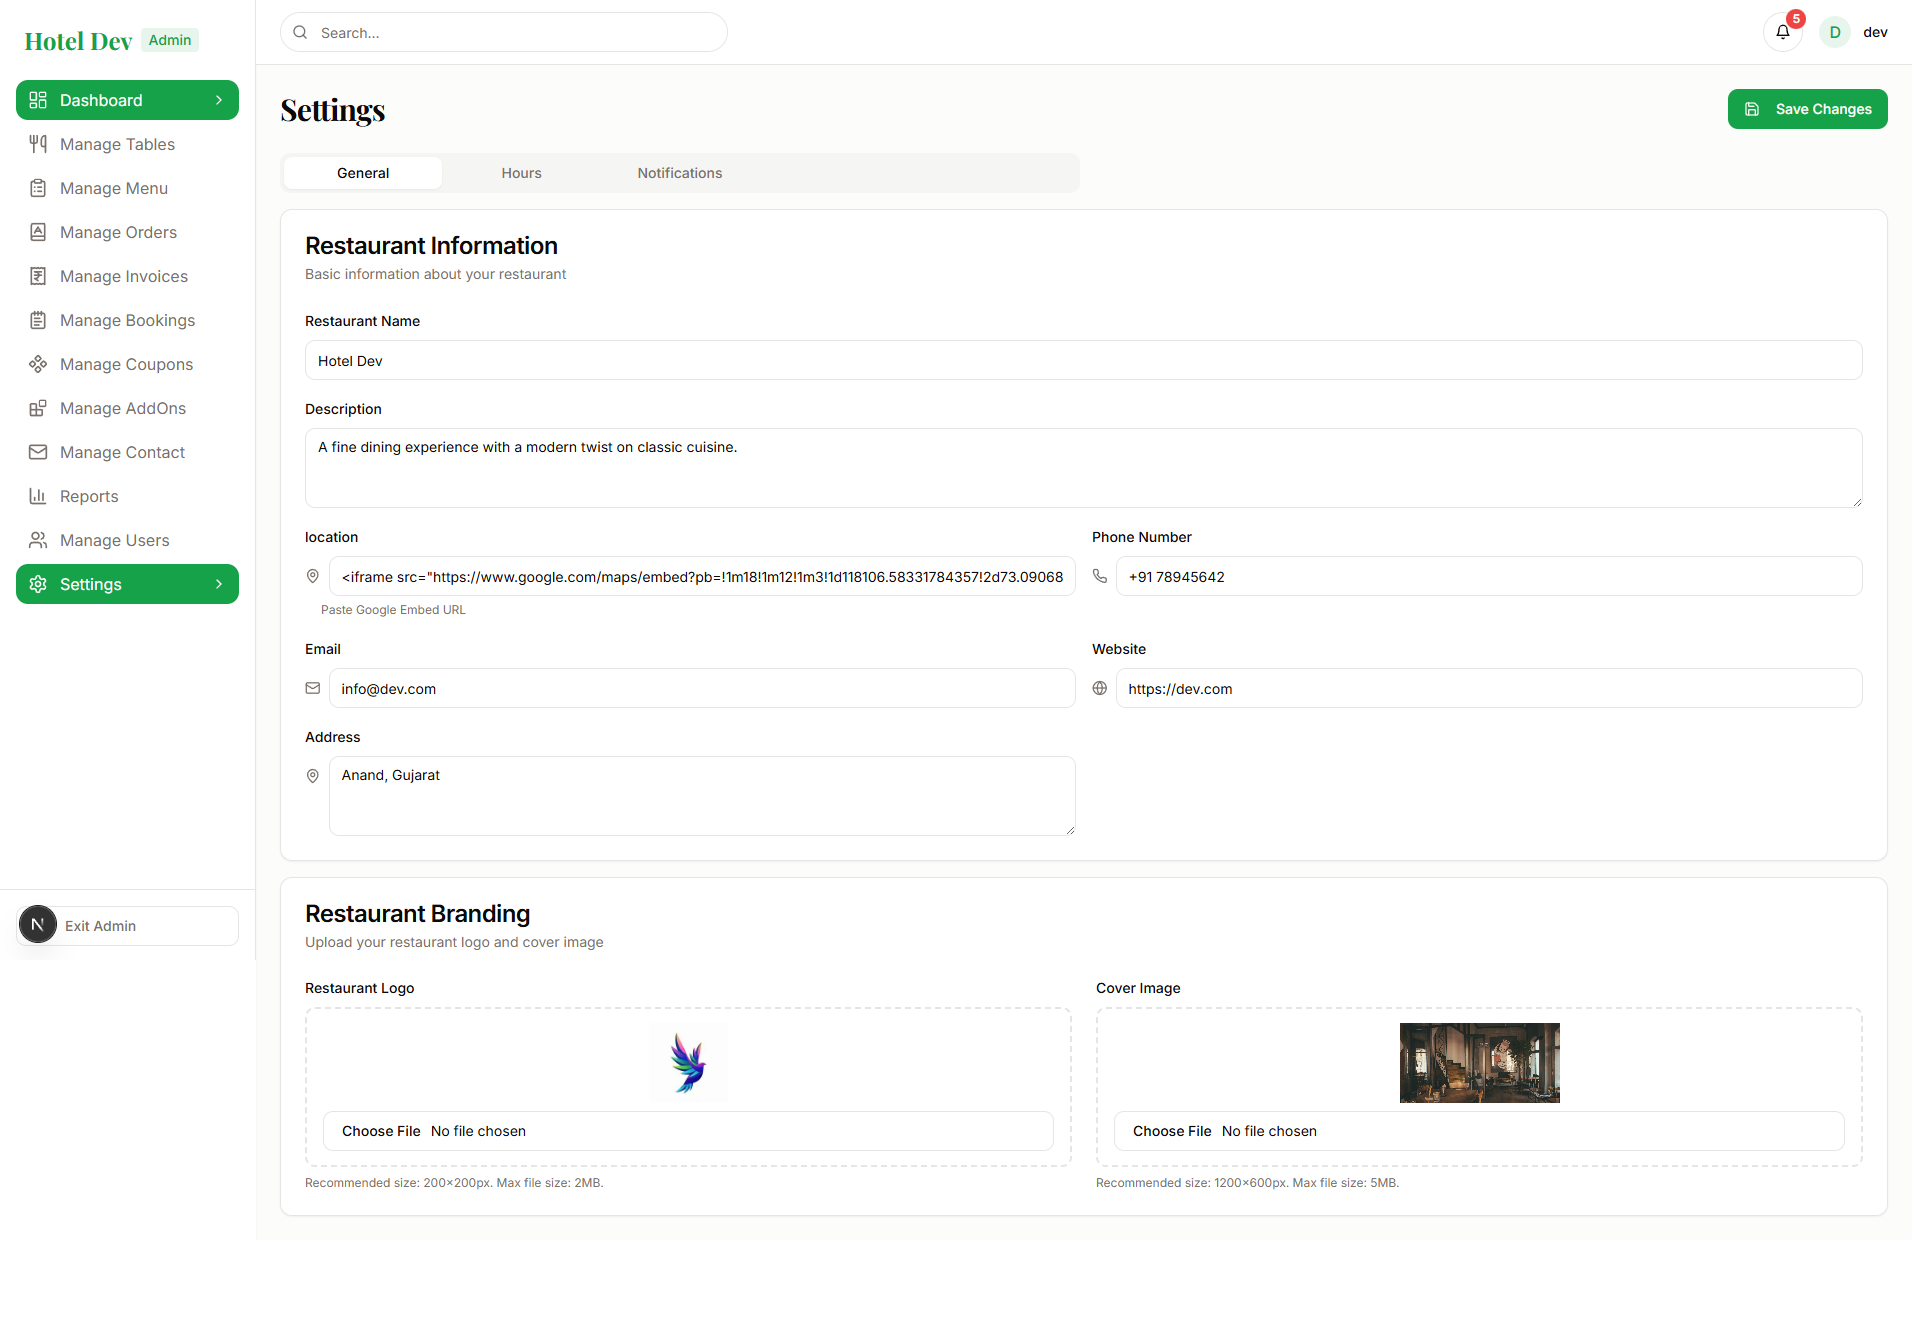Click the notification bell icon

tap(1782, 32)
